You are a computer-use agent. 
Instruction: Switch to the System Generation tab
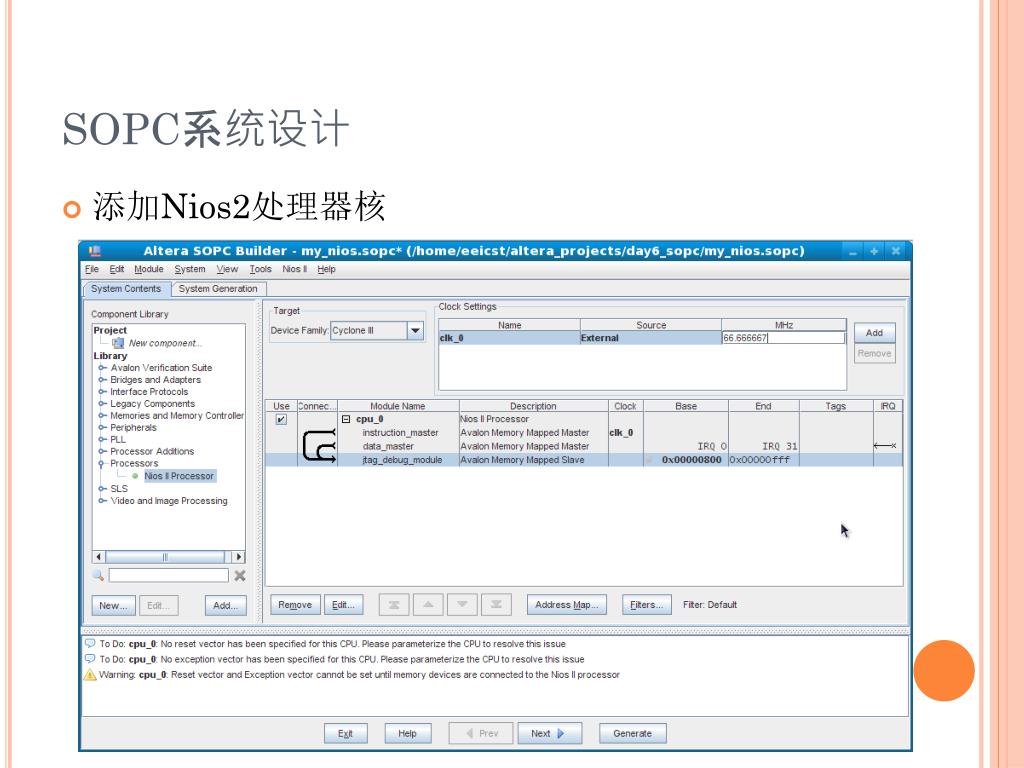pyautogui.click(x=218, y=289)
